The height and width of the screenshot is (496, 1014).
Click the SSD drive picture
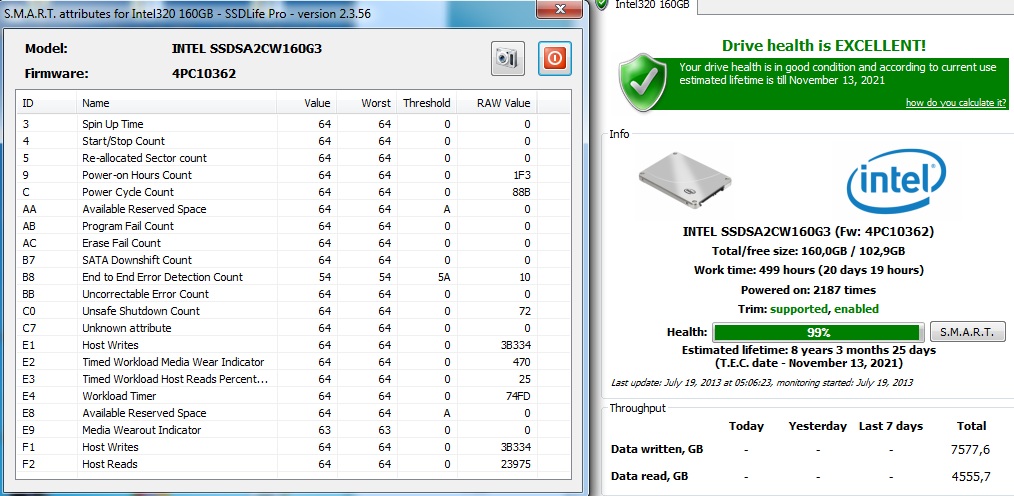coord(685,180)
